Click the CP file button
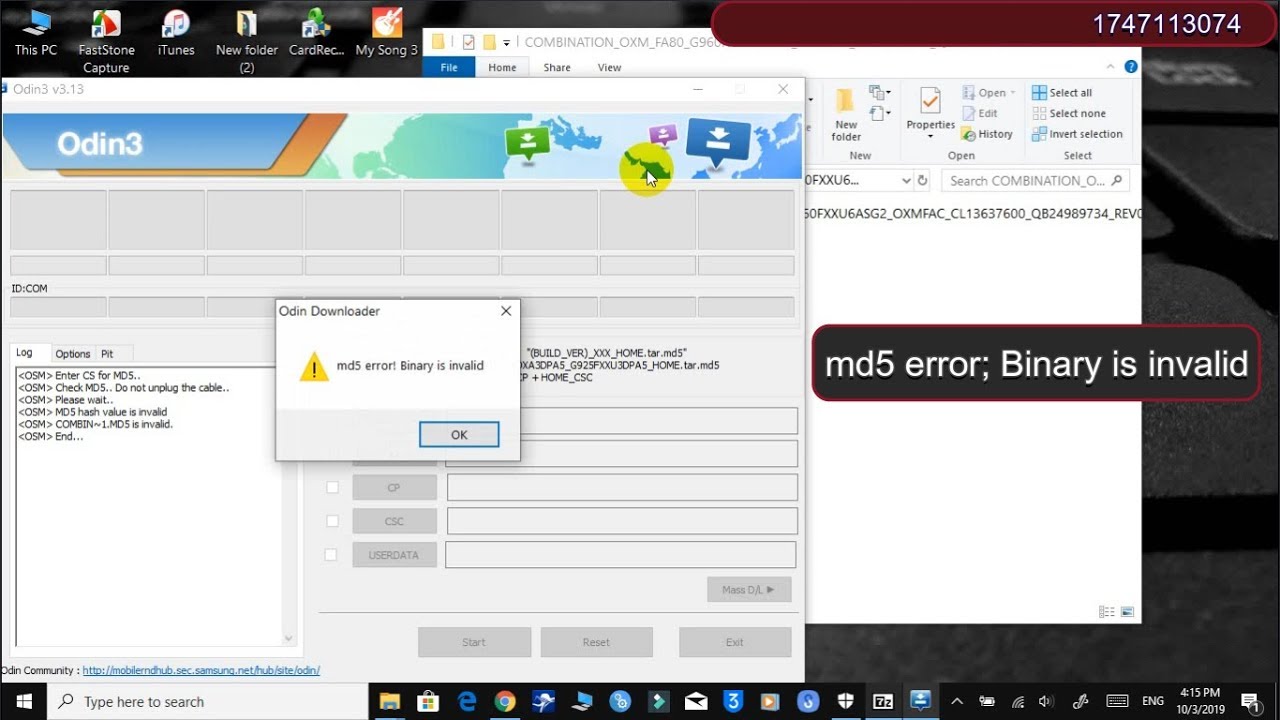This screenshot has width=1280, height=720. click(x=394, y=488)
